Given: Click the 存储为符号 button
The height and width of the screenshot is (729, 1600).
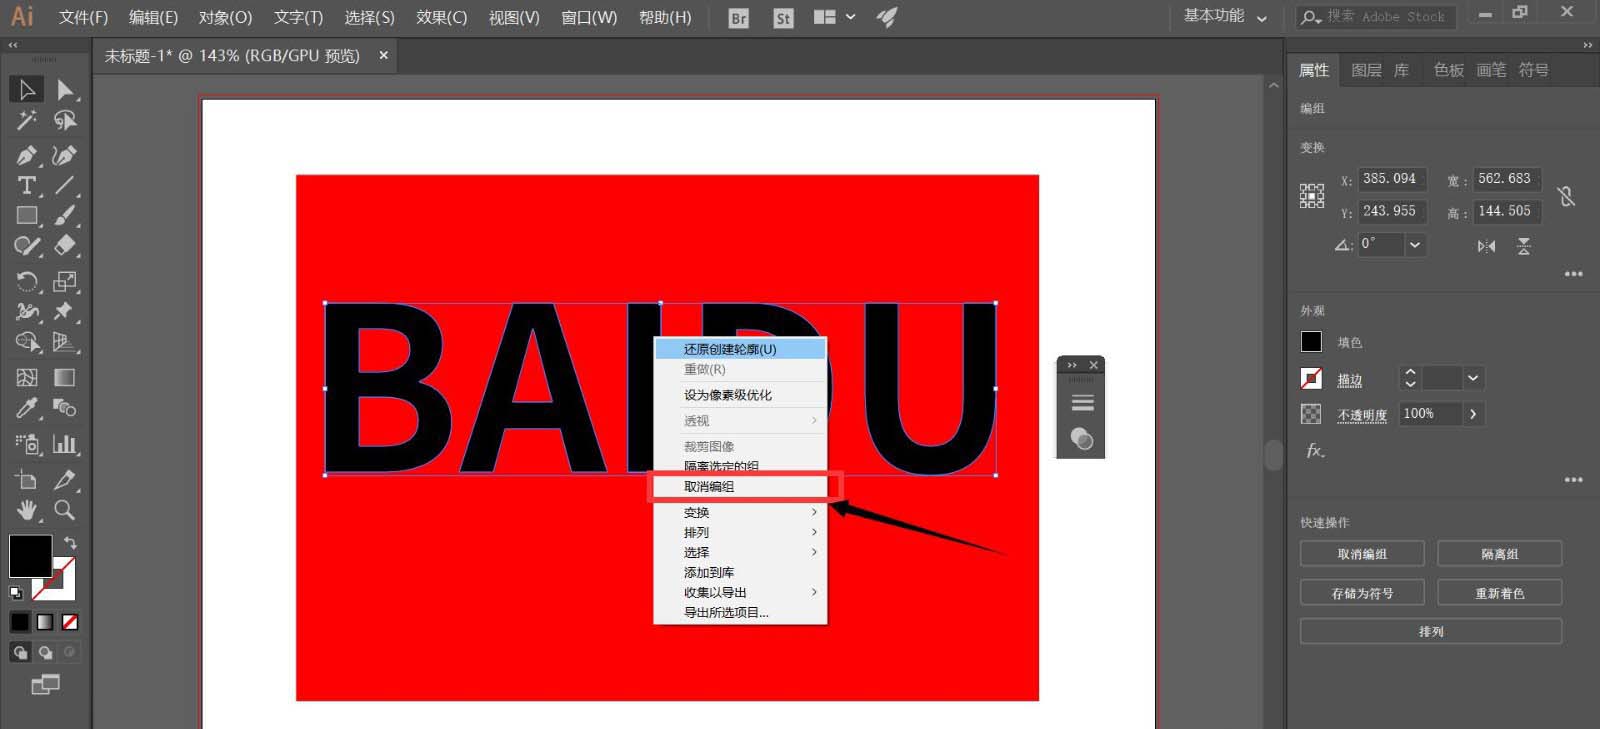Looking at the screenshot, I should click(1362, 593).
